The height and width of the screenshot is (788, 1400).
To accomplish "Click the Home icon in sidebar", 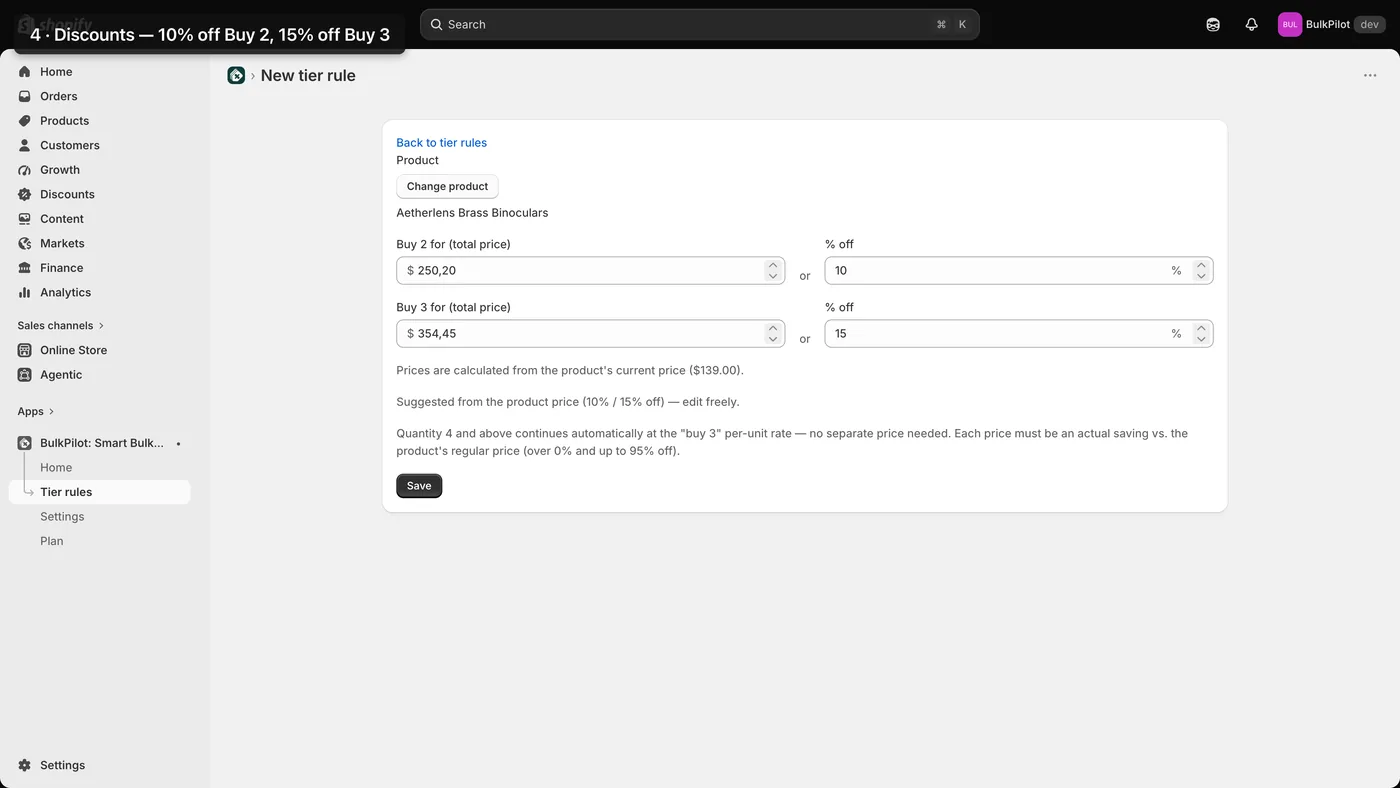I will click(x=25, y=72).
